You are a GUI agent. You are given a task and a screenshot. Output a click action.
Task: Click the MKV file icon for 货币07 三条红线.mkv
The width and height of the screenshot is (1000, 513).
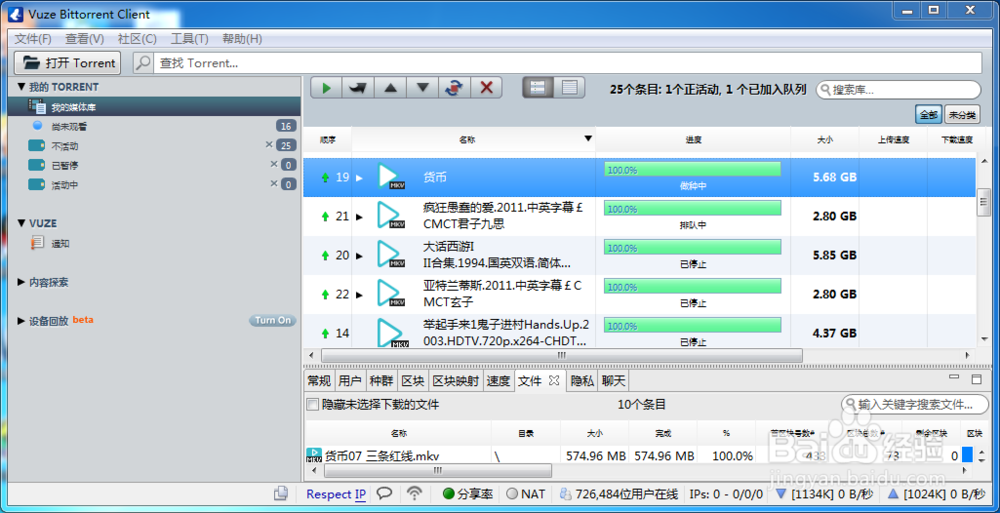coord(314,455)
